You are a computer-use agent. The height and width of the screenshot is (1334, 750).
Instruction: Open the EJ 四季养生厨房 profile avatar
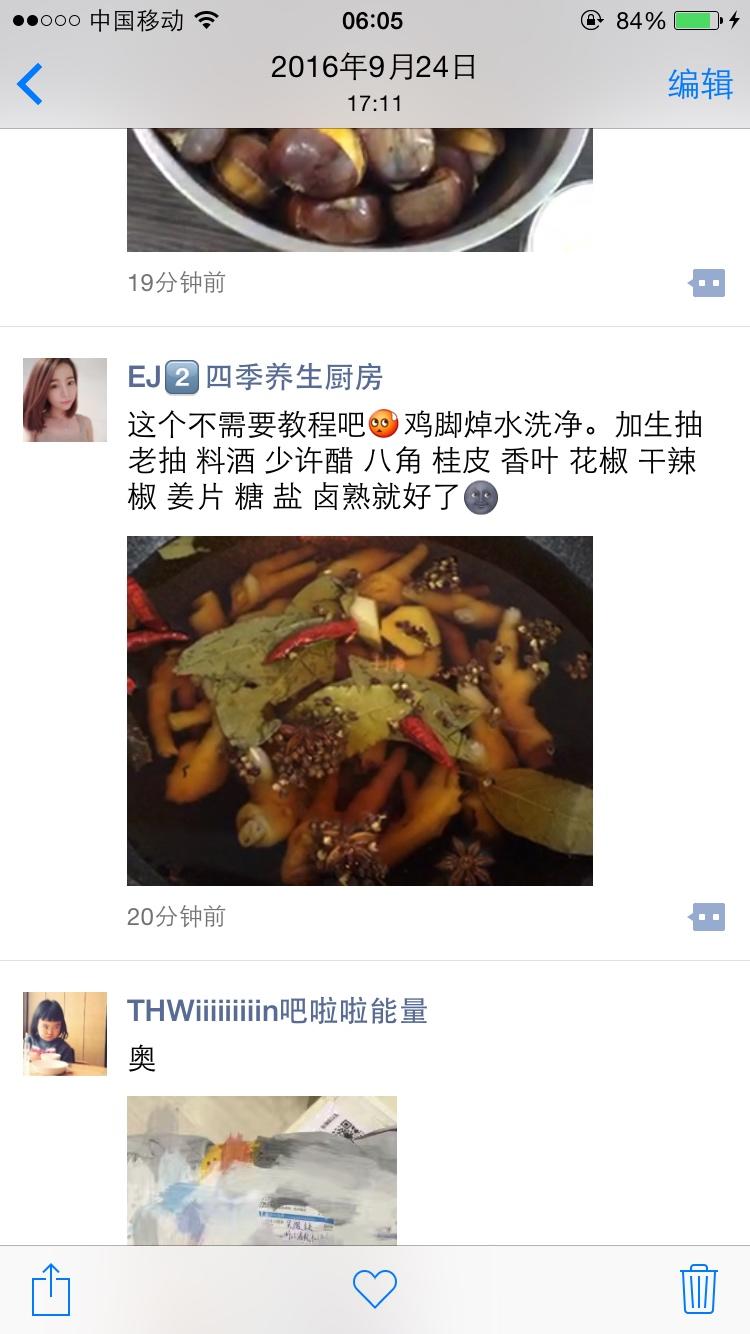pos(65,400)
